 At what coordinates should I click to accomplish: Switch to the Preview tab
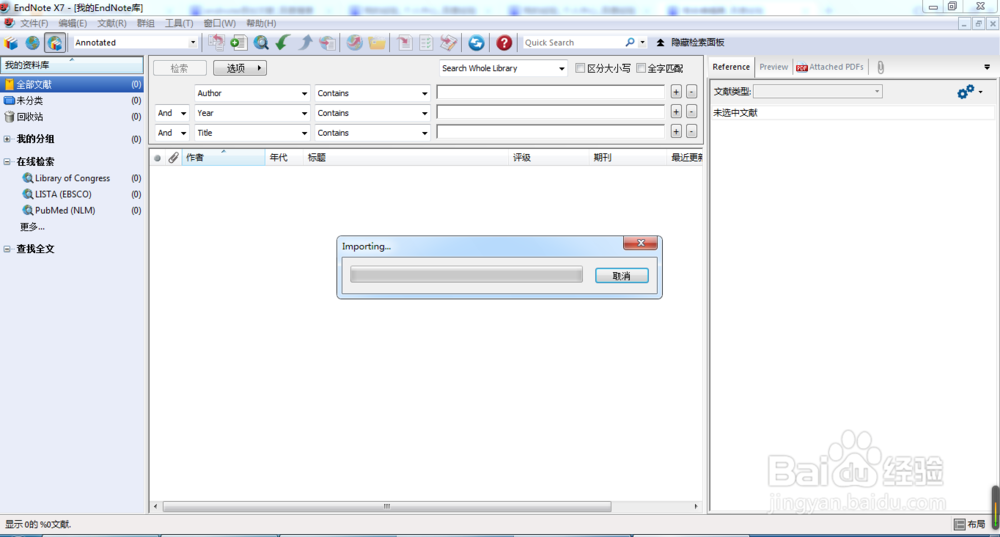[774, 67]
